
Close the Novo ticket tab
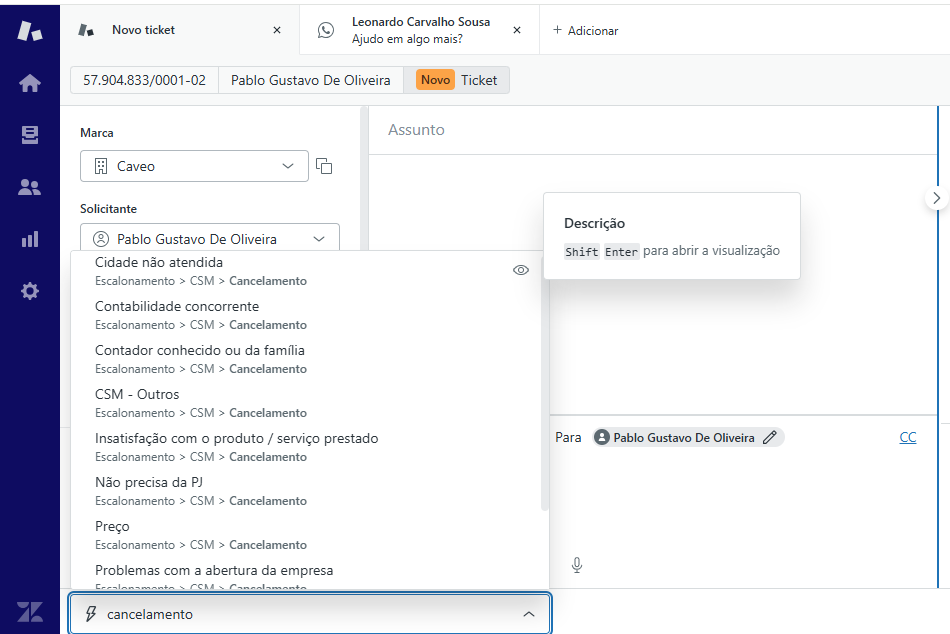[x=277, y=30]
